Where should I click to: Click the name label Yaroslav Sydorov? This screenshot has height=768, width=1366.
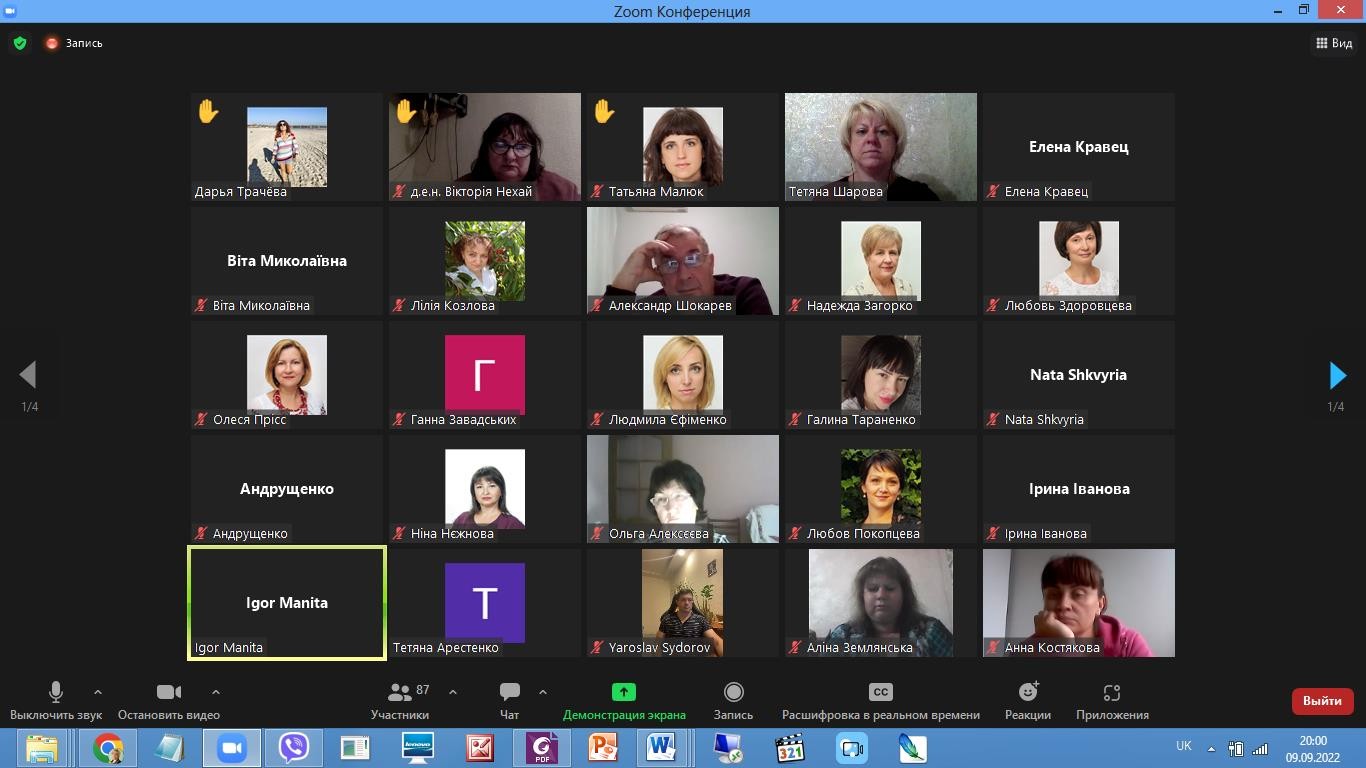pyautogui.click(x=659, y=647)
